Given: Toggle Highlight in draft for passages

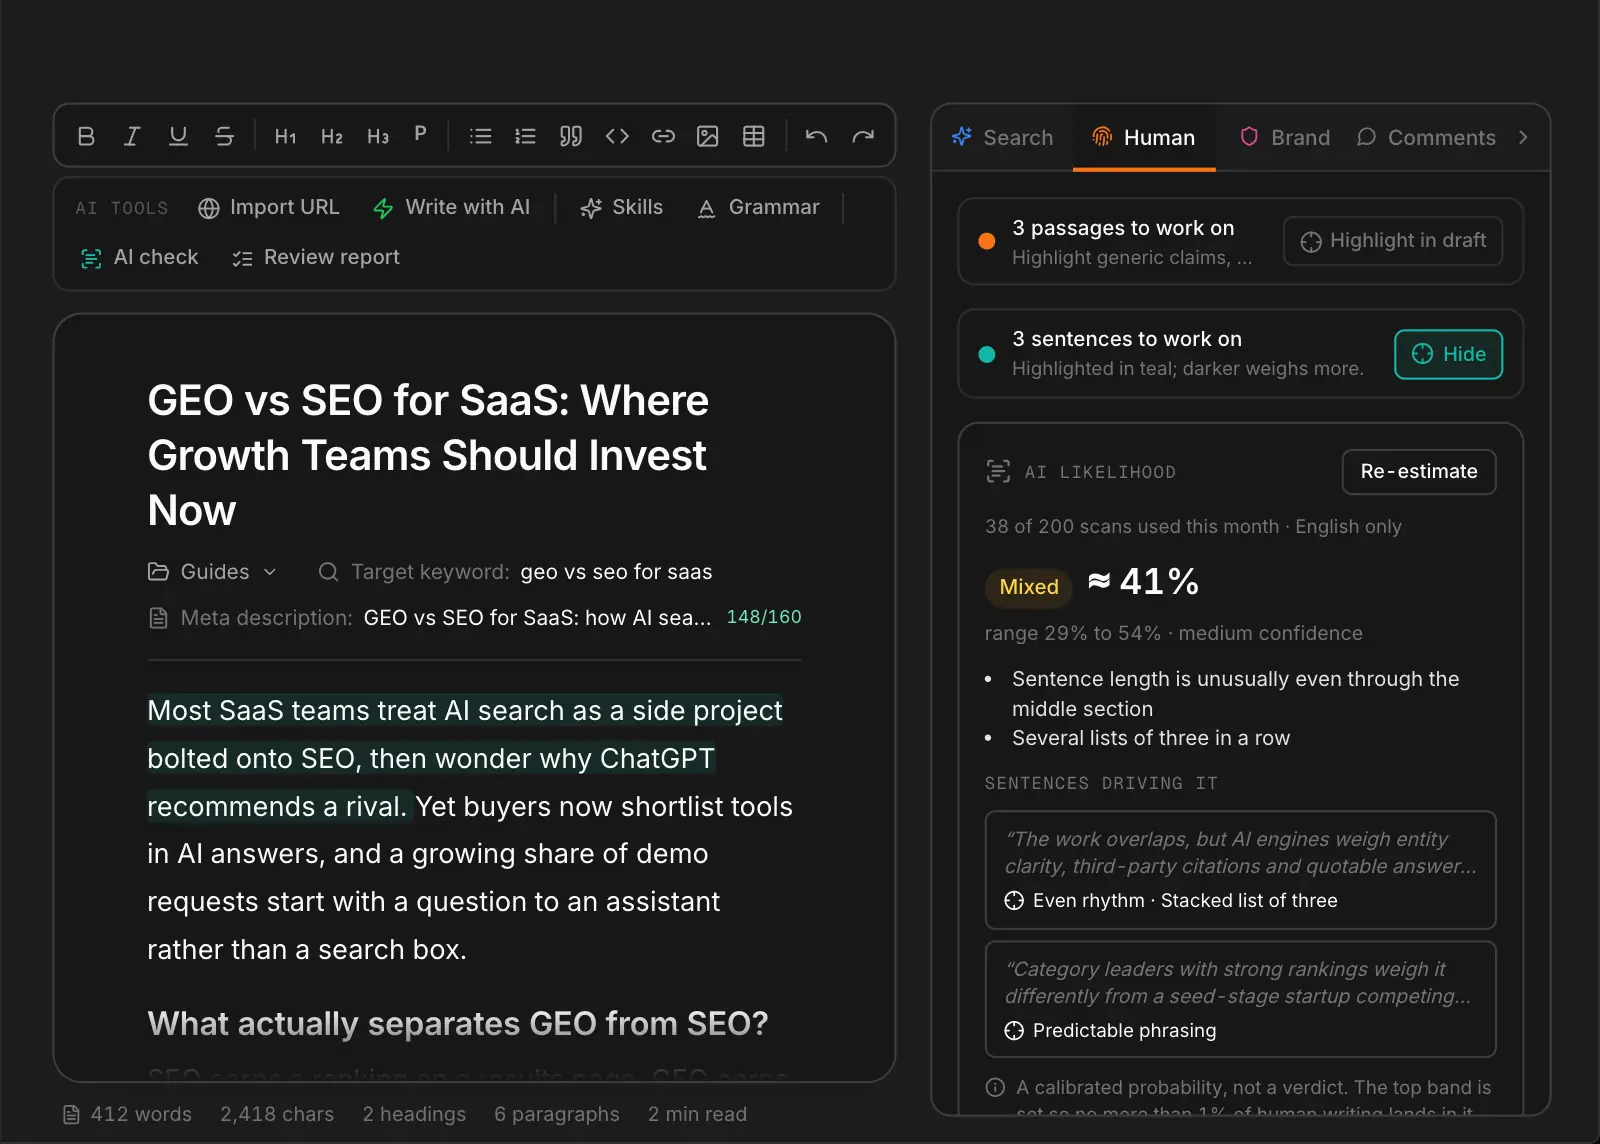Looking at the screenshot, I should click(x=1393, y=241).
